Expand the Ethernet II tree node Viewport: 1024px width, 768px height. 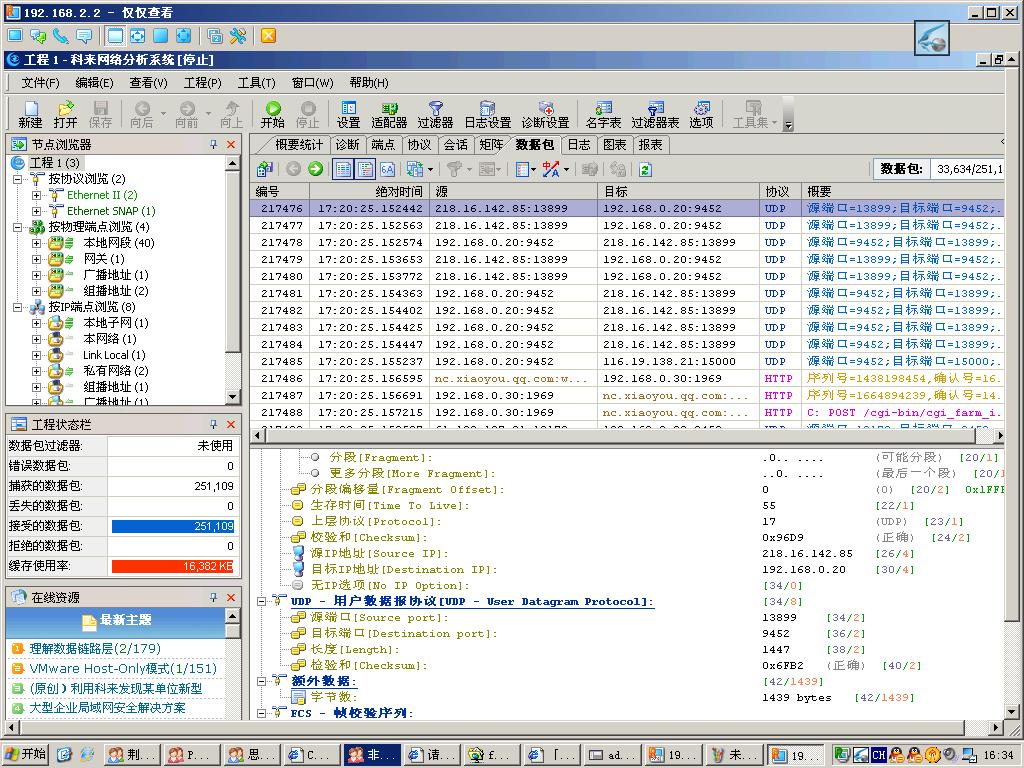click(x=37, y=195)
